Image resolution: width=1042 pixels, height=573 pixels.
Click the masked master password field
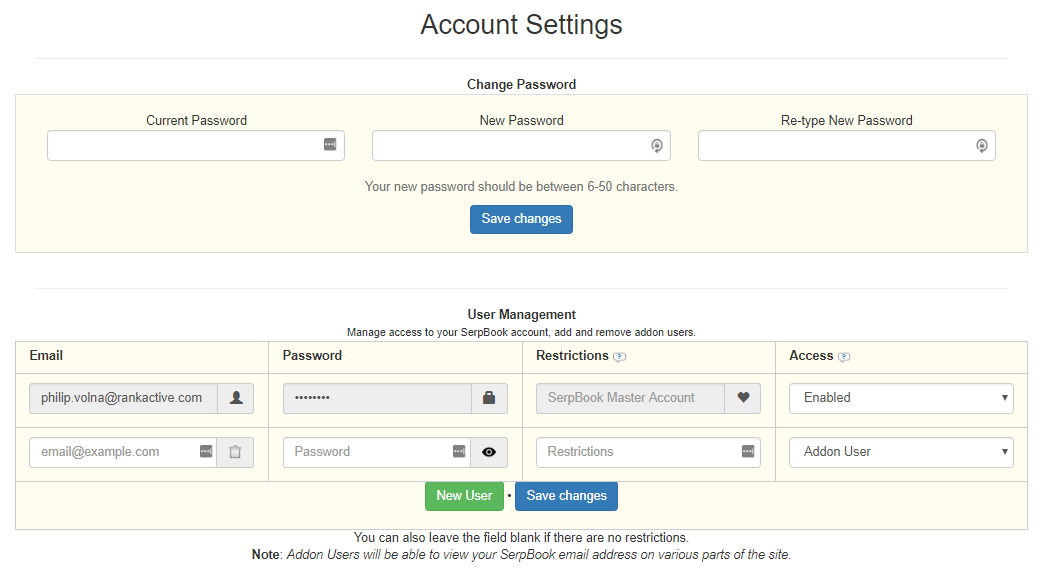377,398
